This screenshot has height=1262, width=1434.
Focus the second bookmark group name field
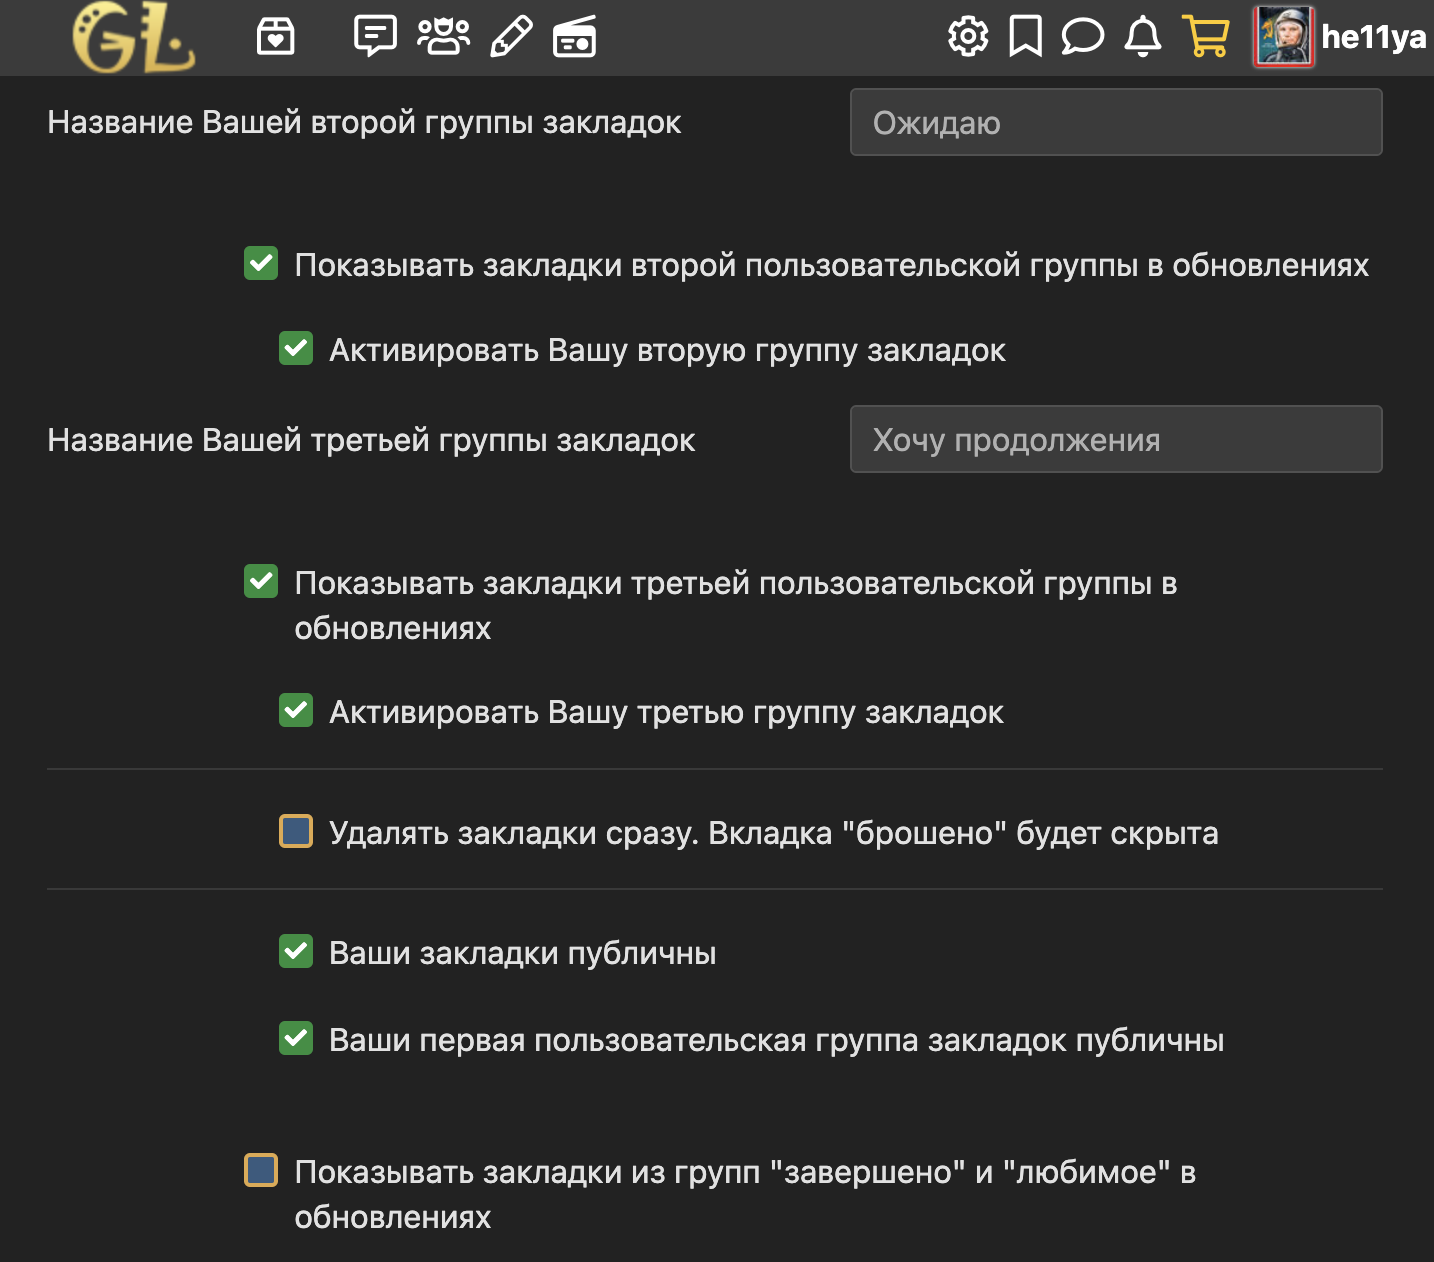[1115, 123]
